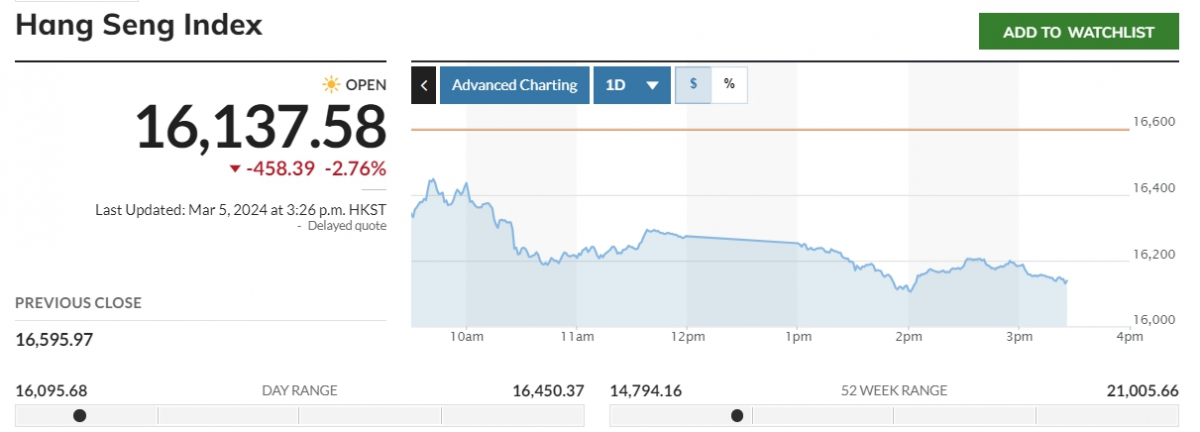Click the -2.76% percent change value

pos(354,168)
